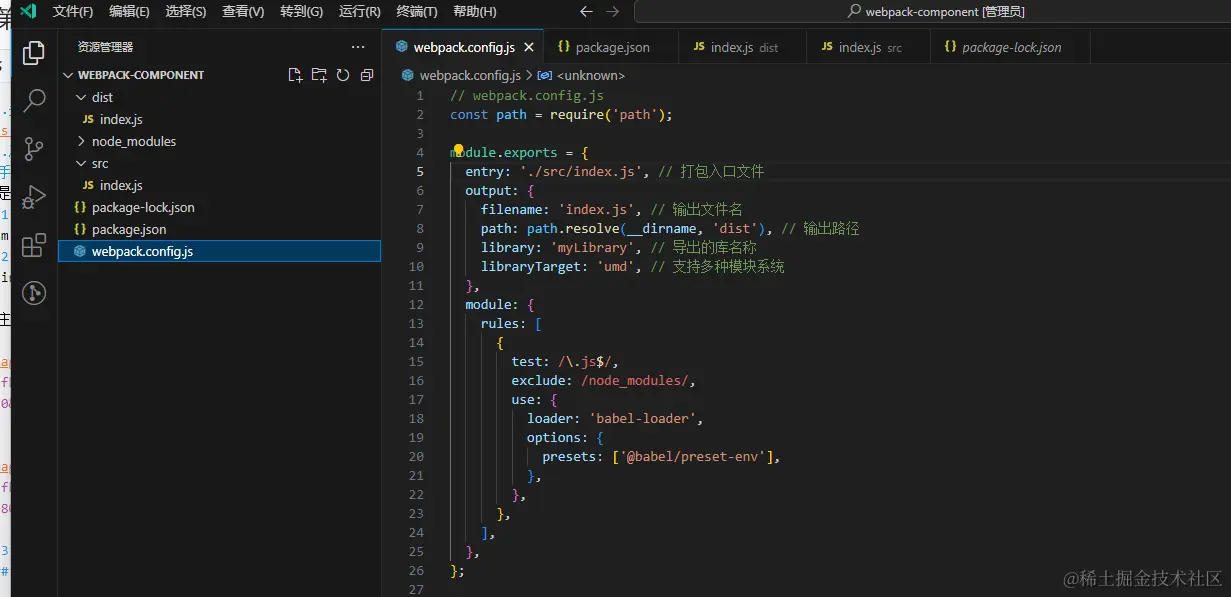This screenshot has height=597, width=1231.
Task: Collapse all folders in explorer
Action: 367,75
